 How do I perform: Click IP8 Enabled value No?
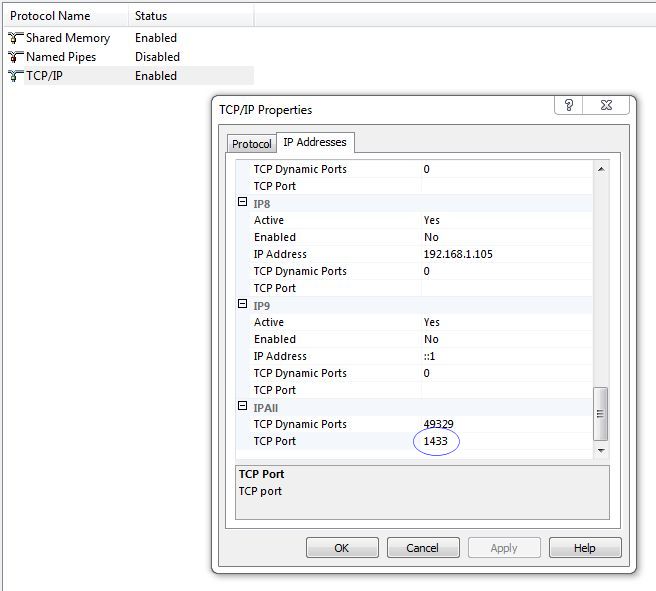pyautogui.click(x=431, y=237)
